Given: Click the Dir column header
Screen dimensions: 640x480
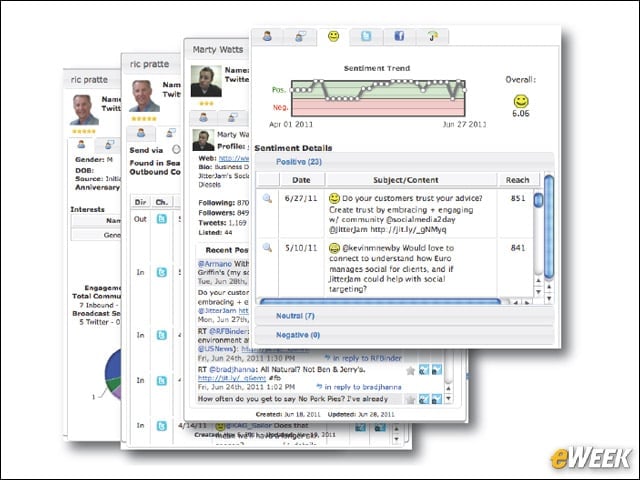Looking at the screenshot, I should click(x=140, y=202).
